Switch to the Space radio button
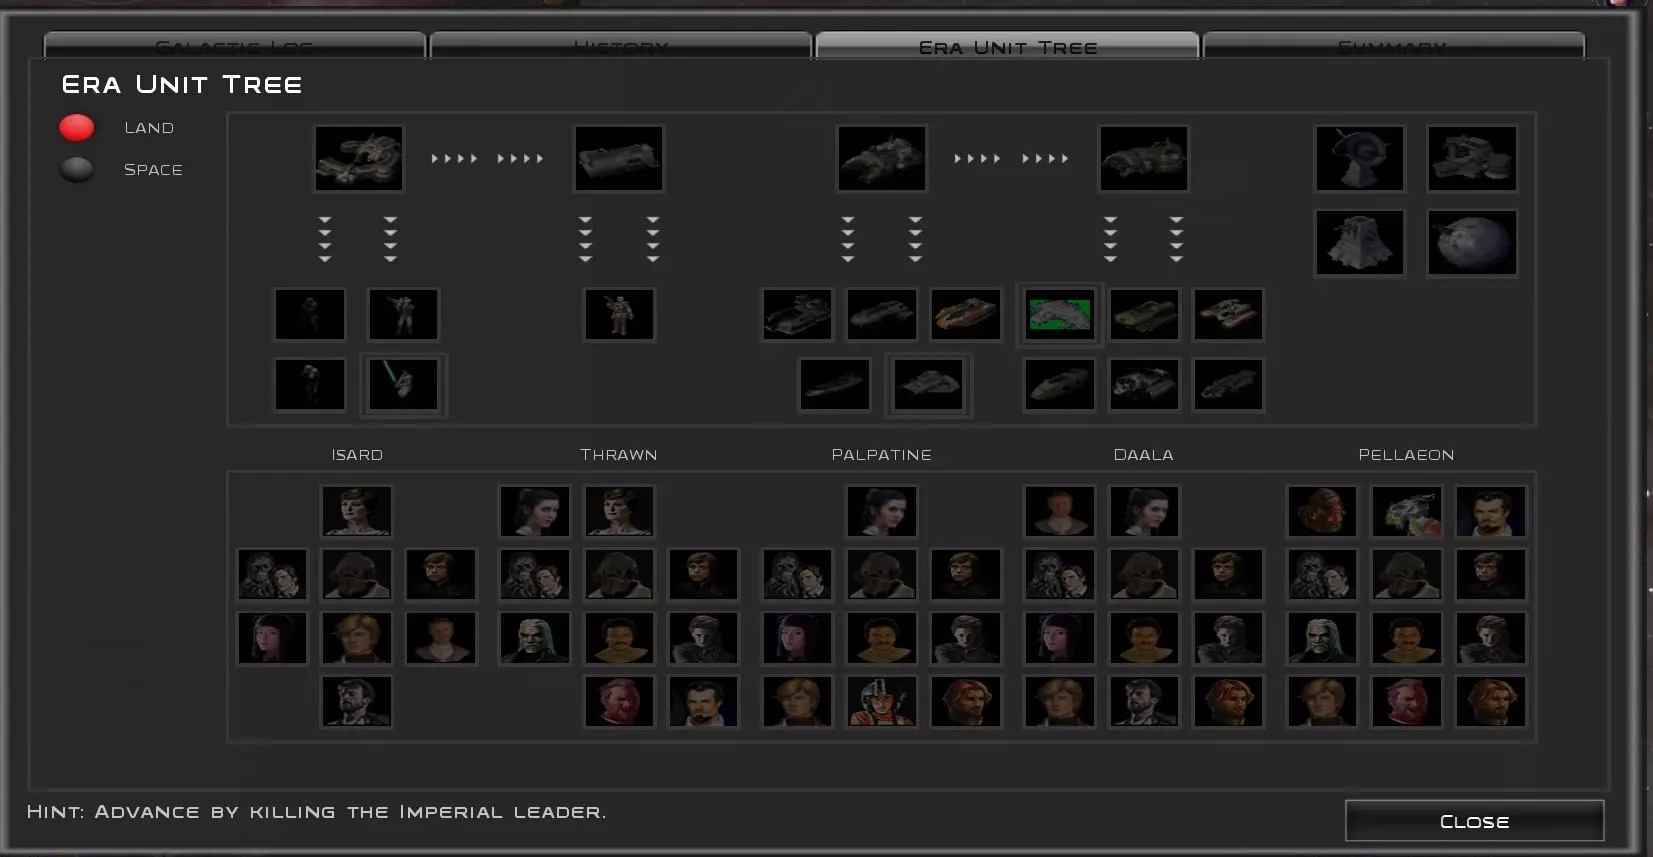 (77, 170)
